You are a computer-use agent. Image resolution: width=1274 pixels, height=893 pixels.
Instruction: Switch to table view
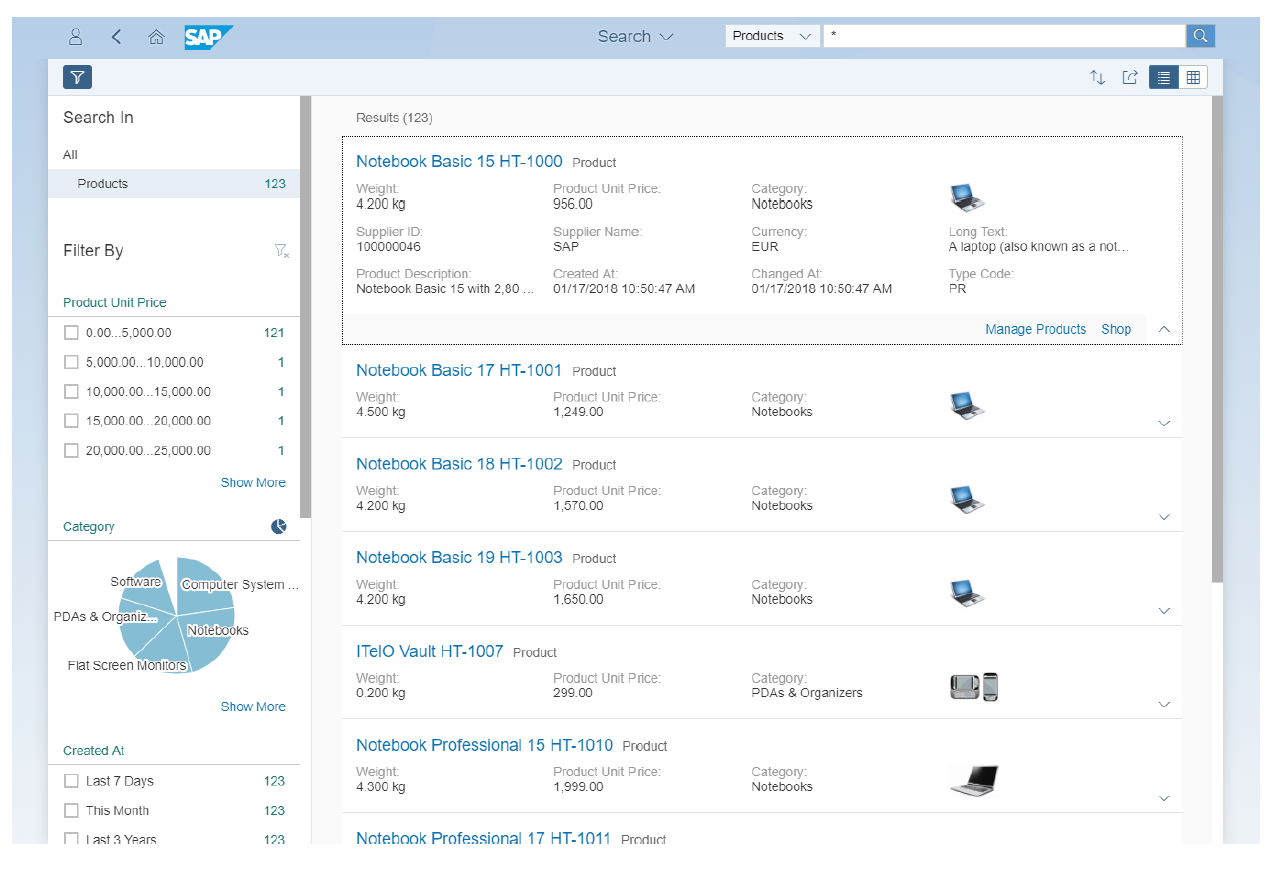(x=1193, y=77)
